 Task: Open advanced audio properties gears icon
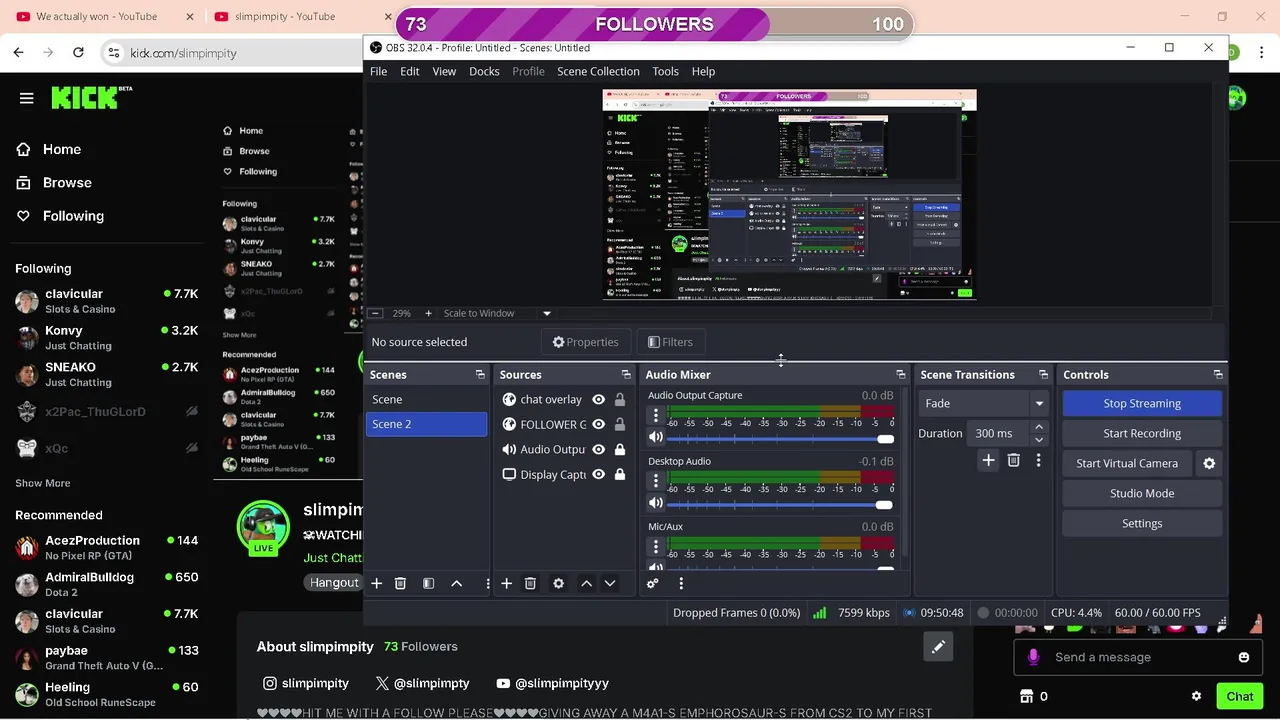653,583
